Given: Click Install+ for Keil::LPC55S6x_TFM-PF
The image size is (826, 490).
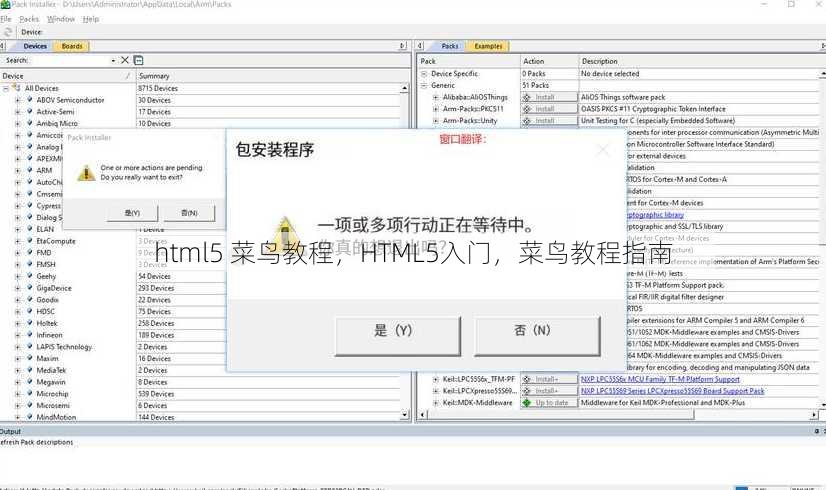Looking at the screenshot, I should (549, 379).
